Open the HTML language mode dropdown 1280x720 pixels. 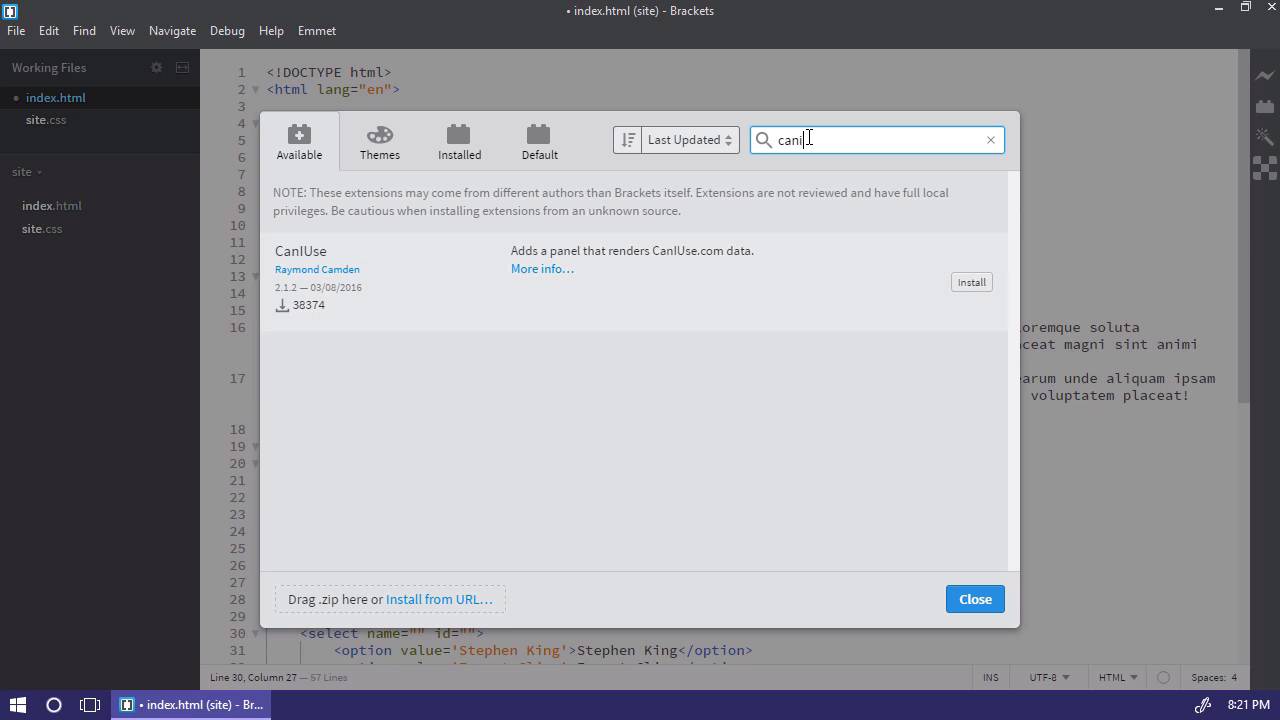point(1119,677)
